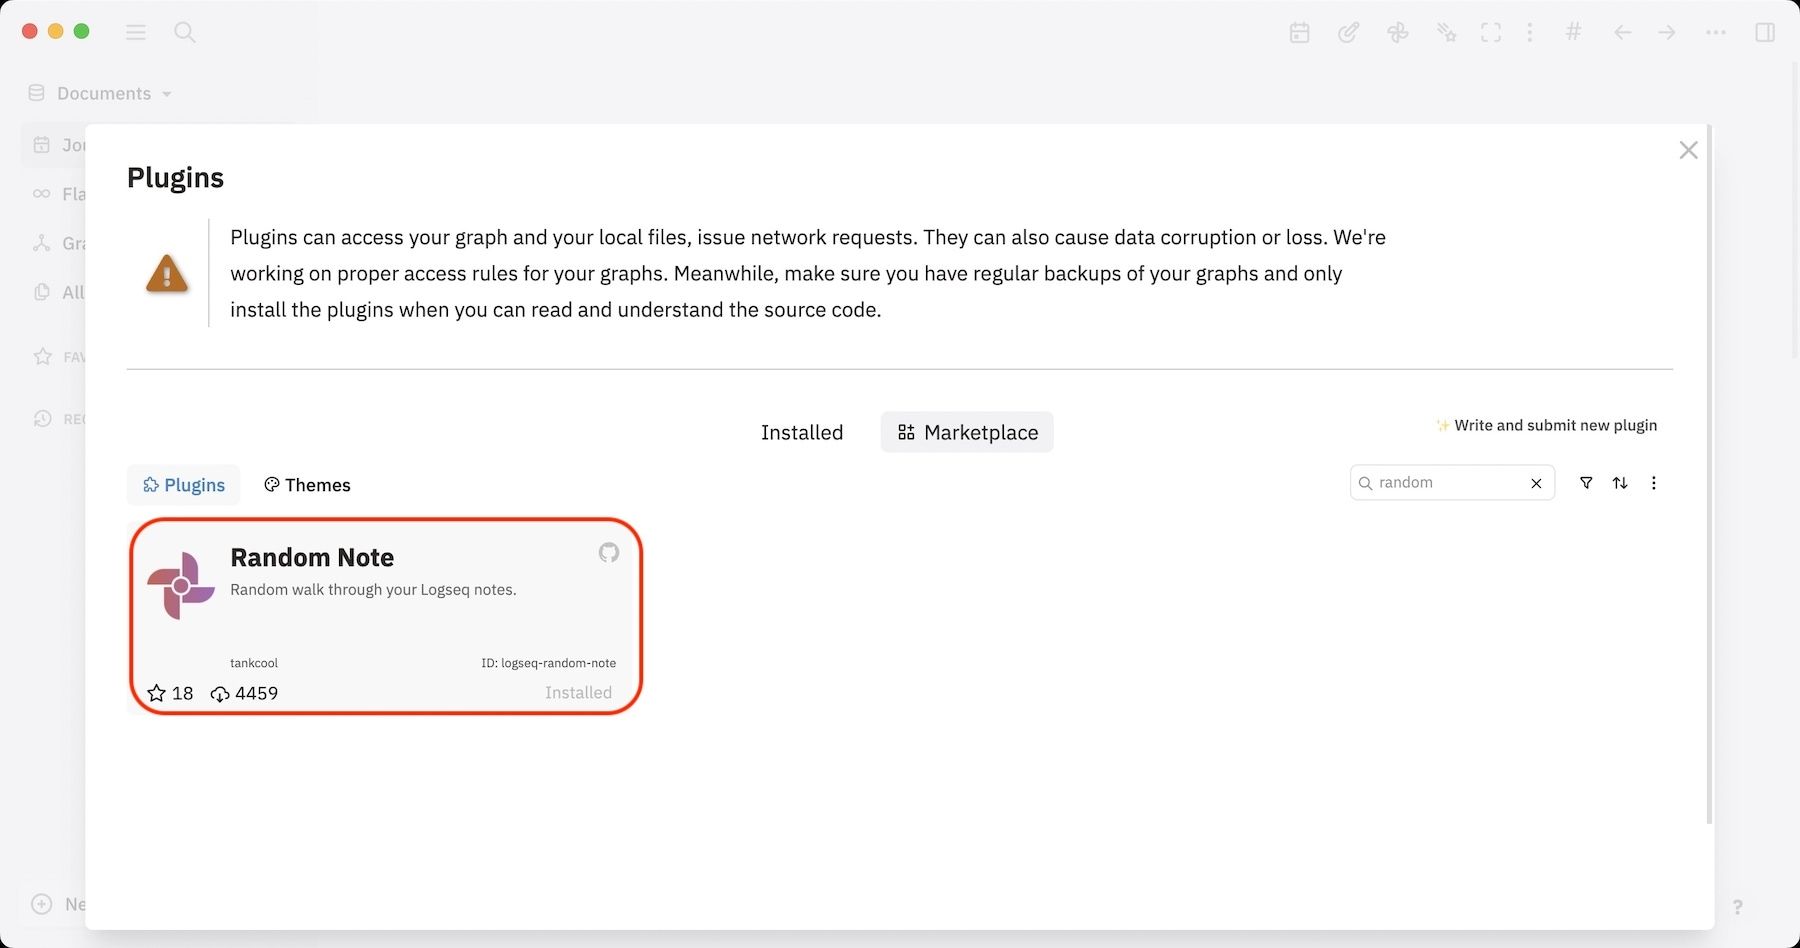This screenshot has width=1800, height=948.
Task: Click the plugin search input field
Action: coord(1450,483)
